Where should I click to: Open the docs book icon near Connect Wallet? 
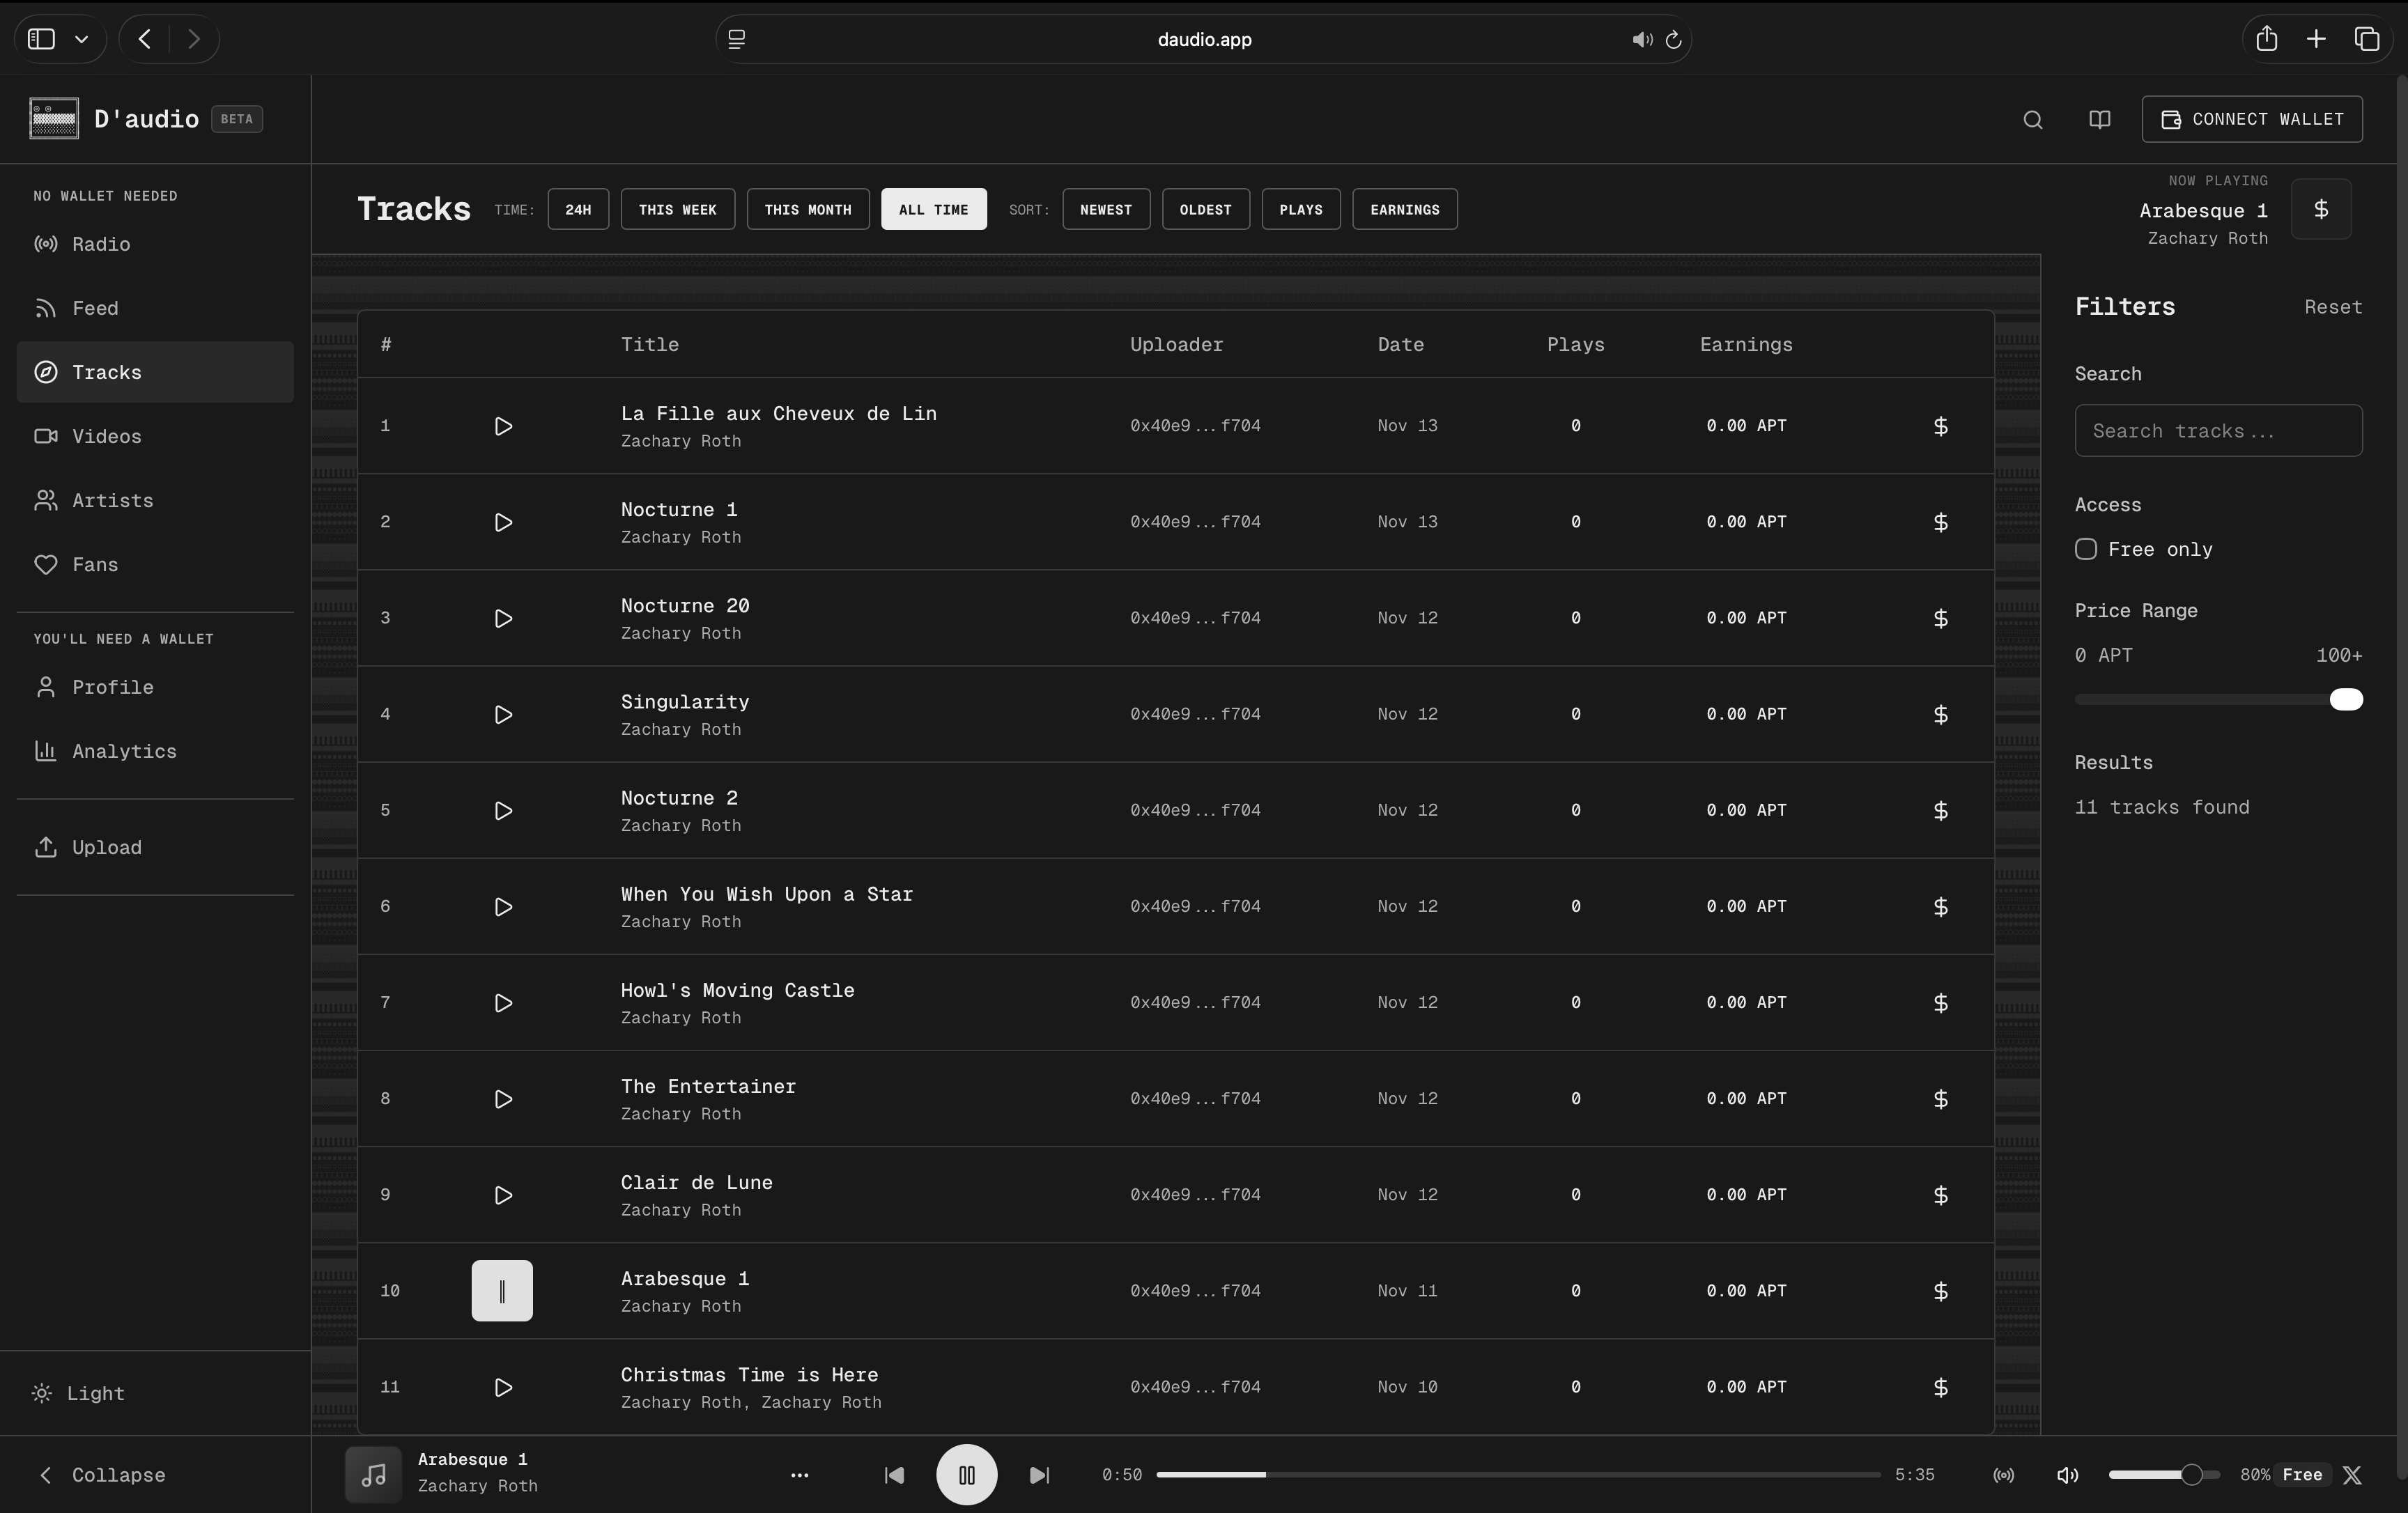[x=2098, y=119]
